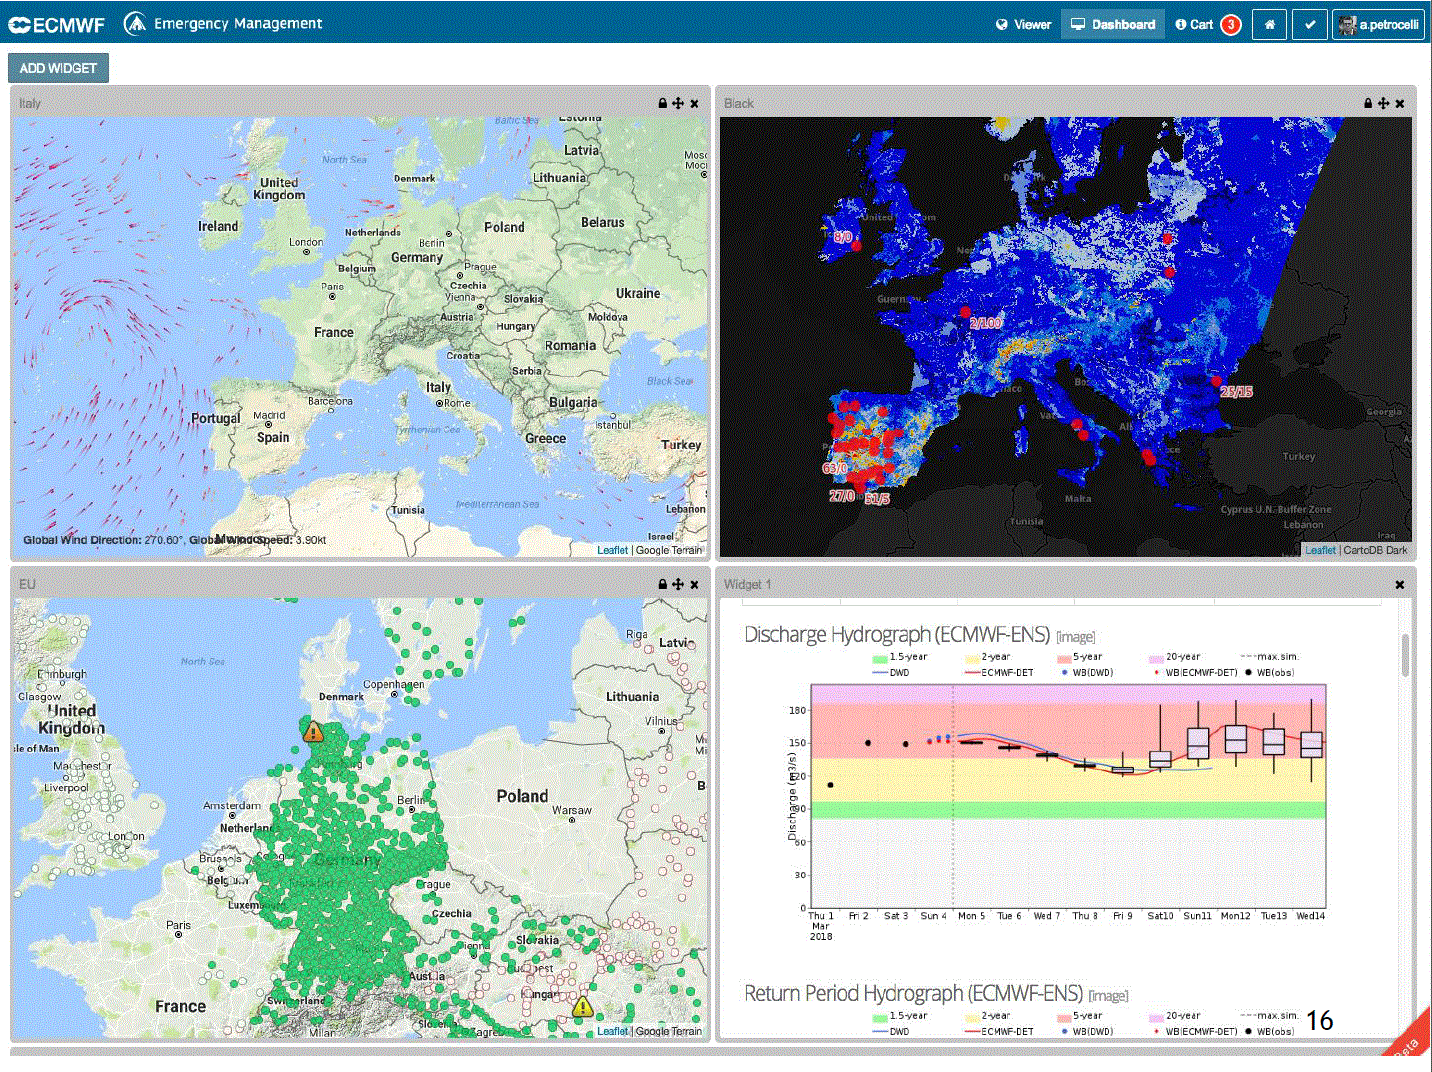
Task: Open the Leaflet link on the Italy map
Action: coord(612,550)
